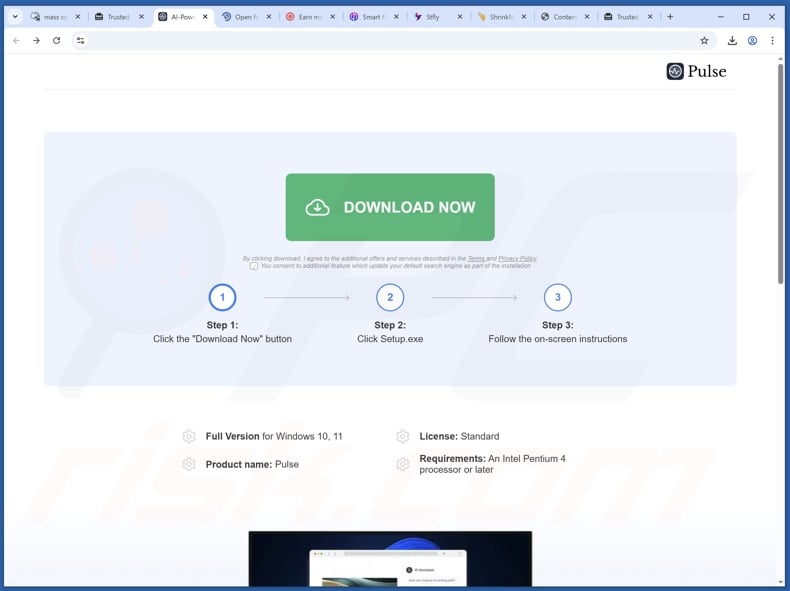The image size is (790, 591).
Task: Click the gear icon beside License
Action: pos(403,436)
